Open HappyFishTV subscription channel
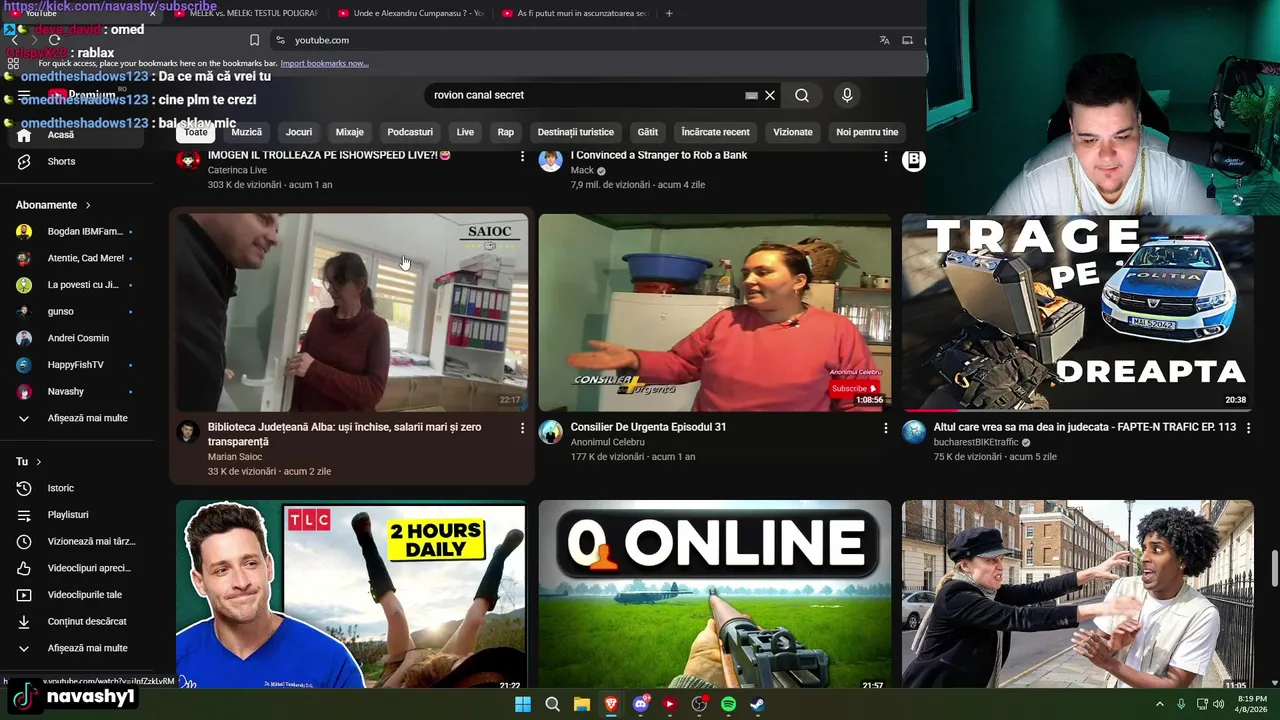1280x720 pixels. [x=77, y=365]
